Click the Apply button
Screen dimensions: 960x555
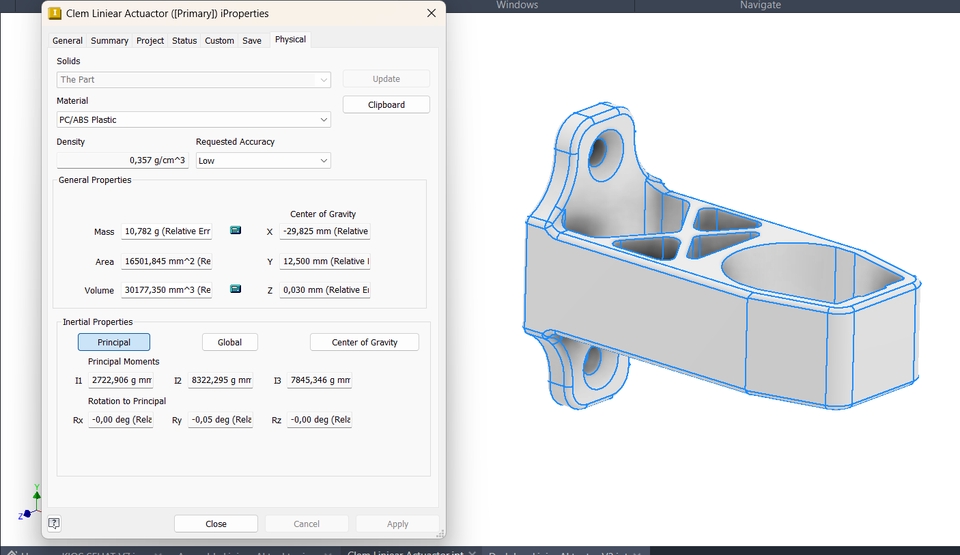pos(397,524)
